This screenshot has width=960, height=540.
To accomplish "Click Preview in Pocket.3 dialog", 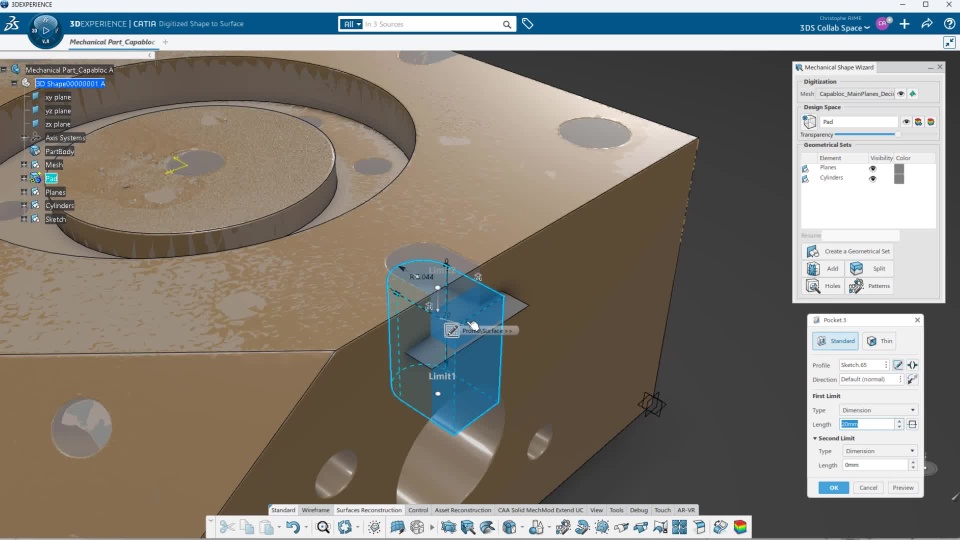I will click(x=902, y=488).
